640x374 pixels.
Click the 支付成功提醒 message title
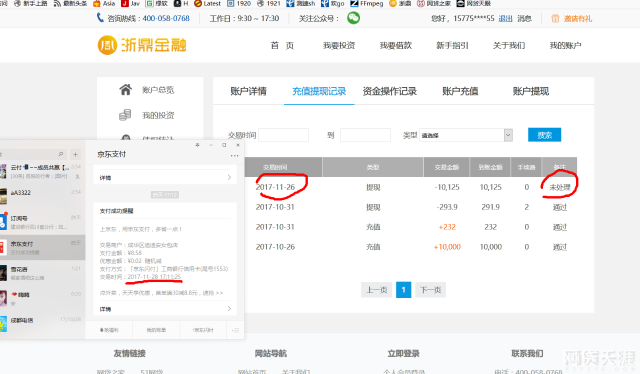tap(116, 211)
